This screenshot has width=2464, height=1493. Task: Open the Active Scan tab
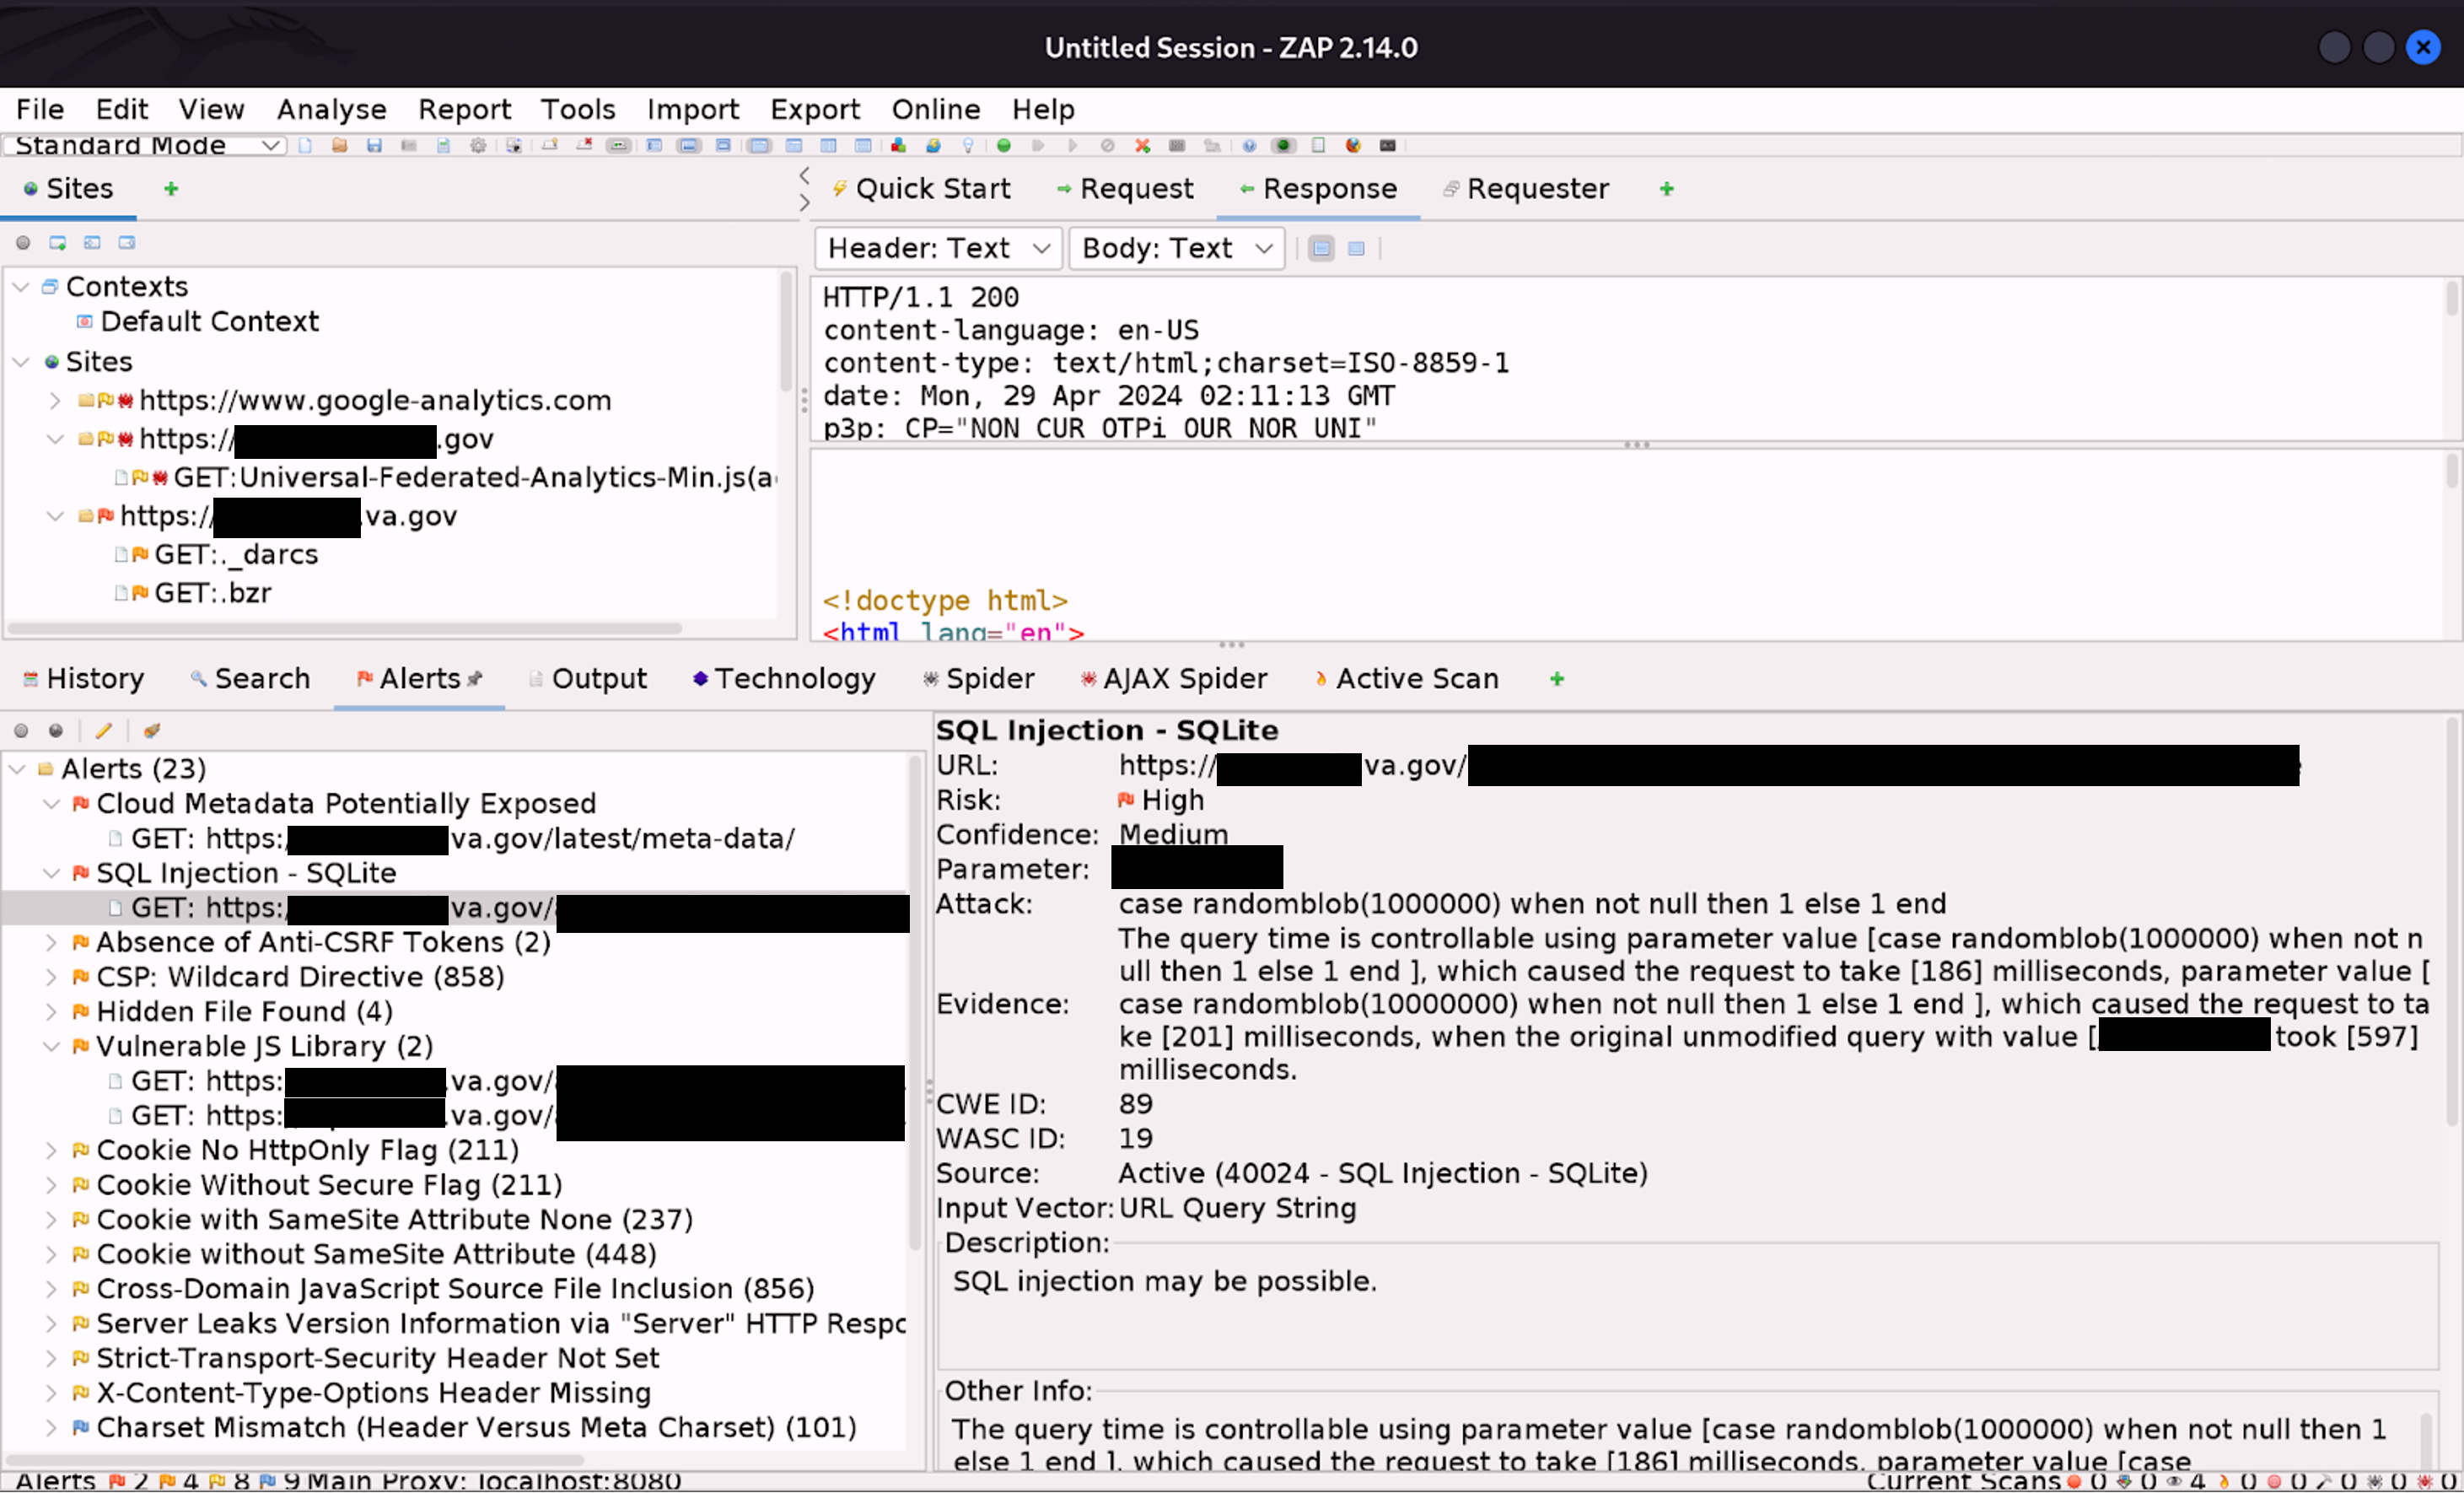click(x=1406, y=679)
